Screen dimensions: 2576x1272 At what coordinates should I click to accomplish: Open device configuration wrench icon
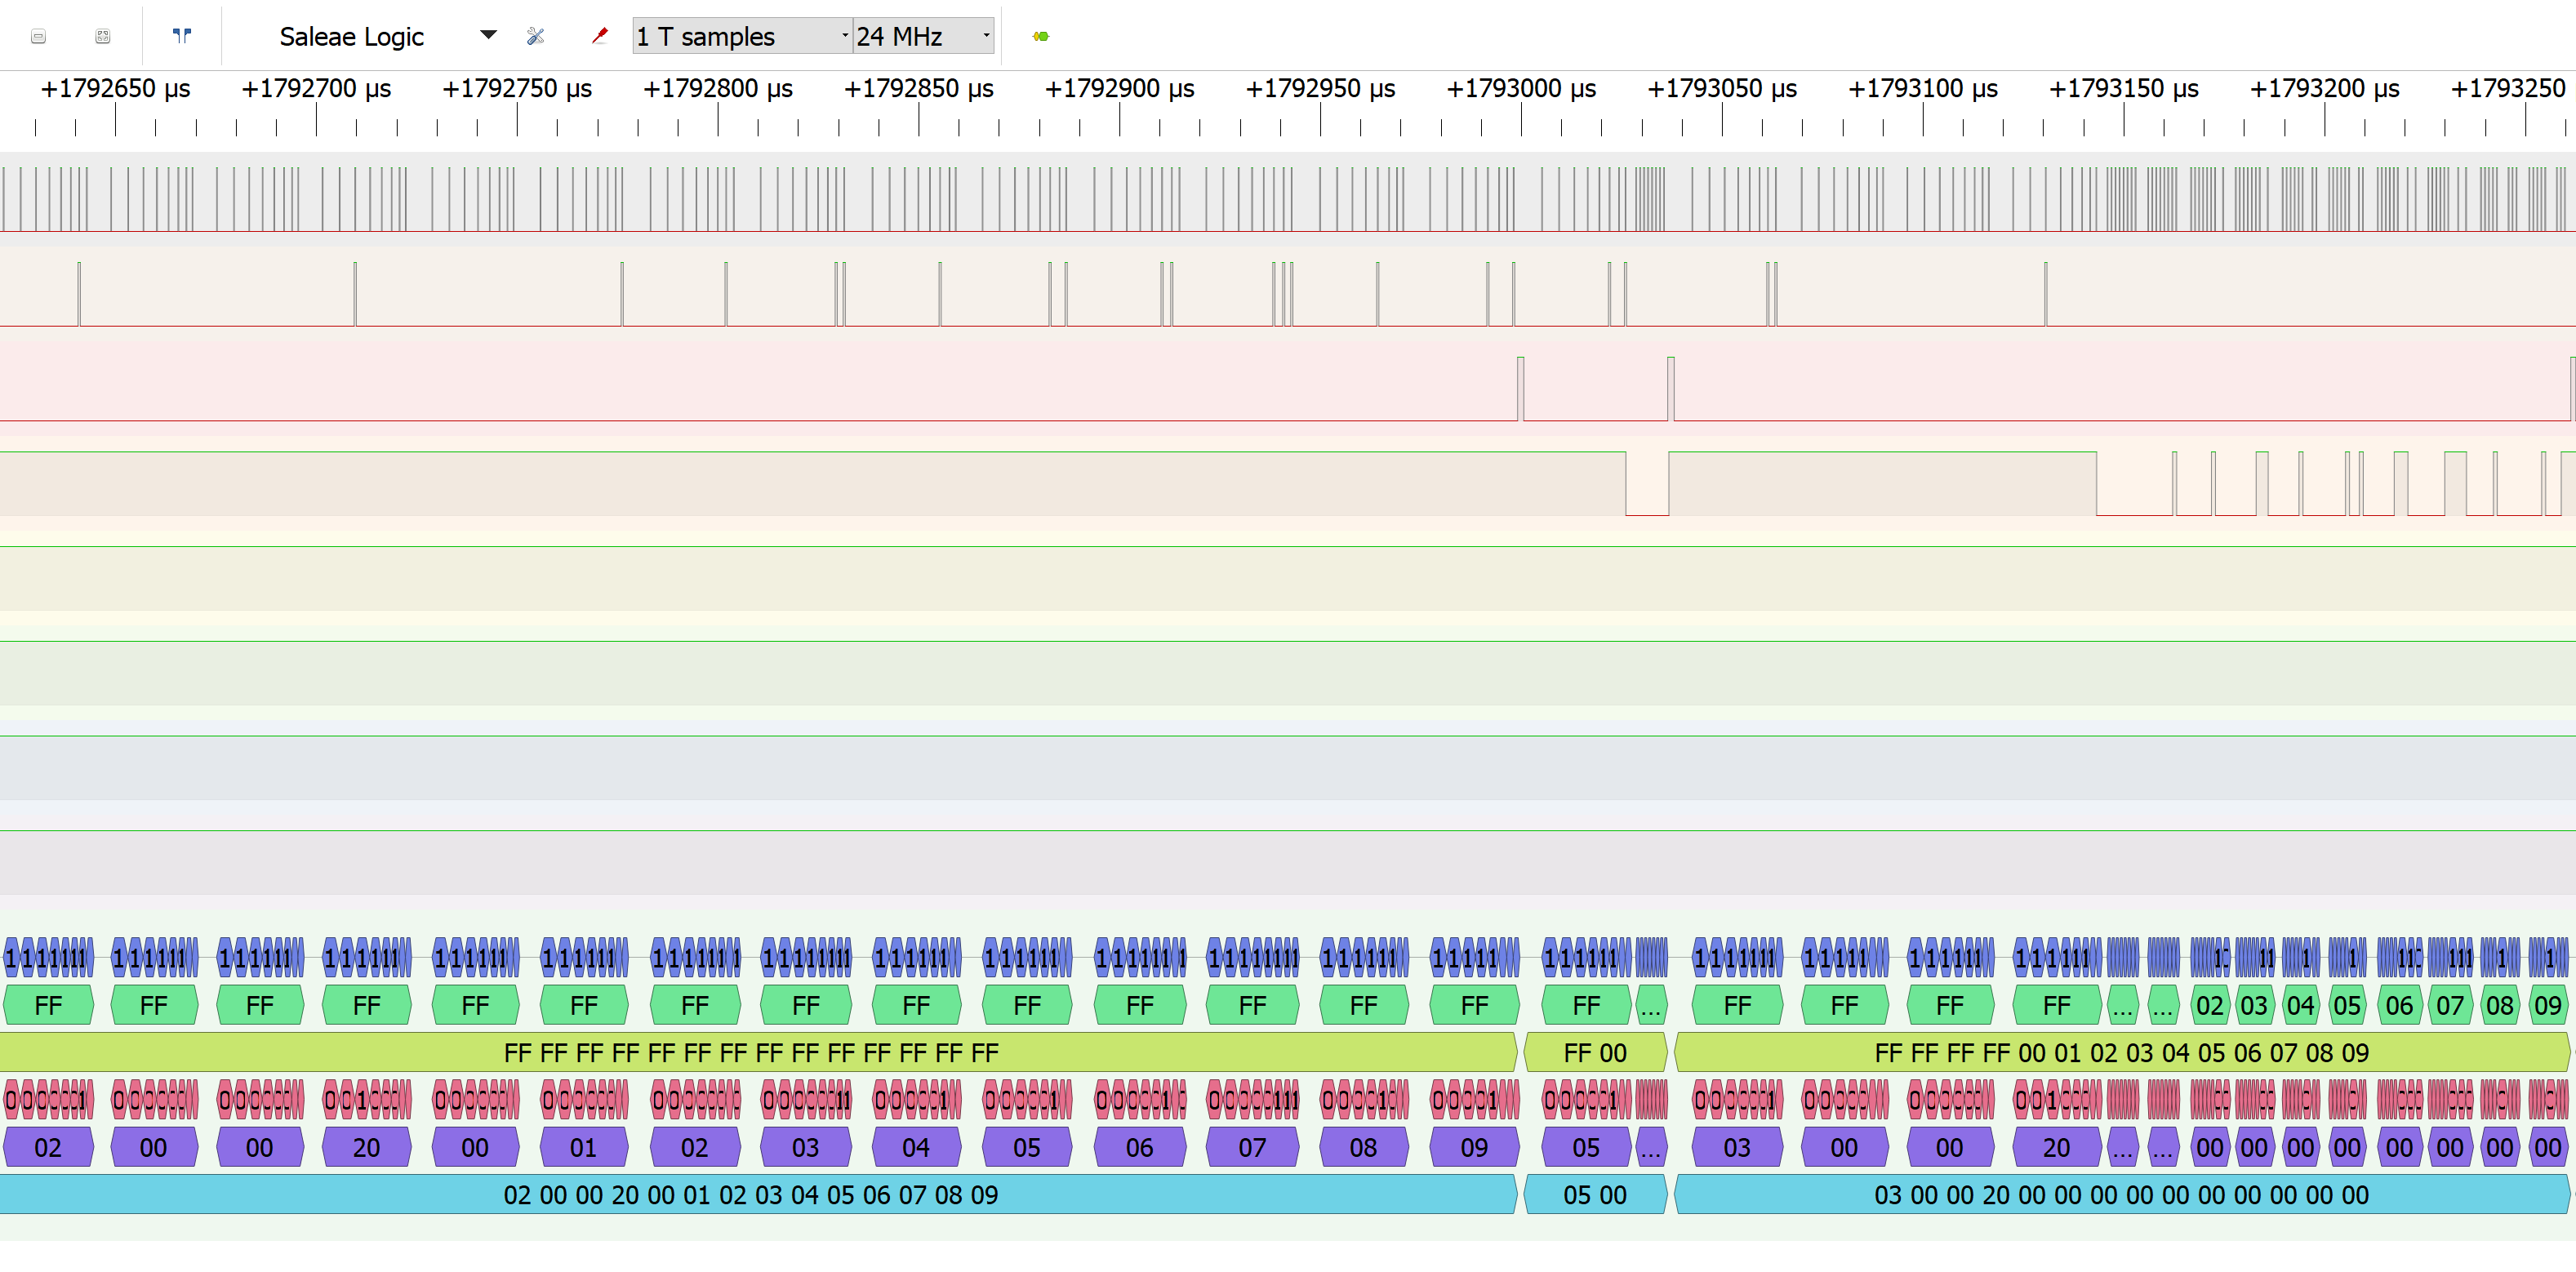coord(535,37)
